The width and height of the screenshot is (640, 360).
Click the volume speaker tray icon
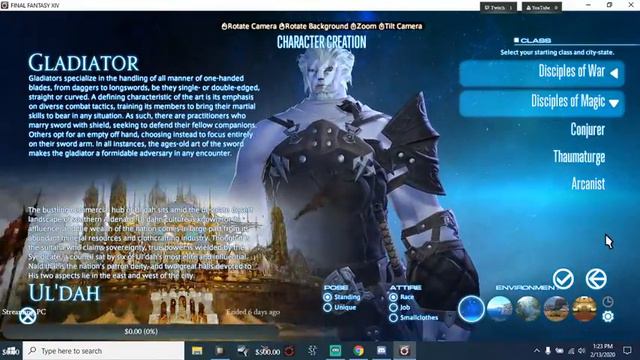click(582, 351)
